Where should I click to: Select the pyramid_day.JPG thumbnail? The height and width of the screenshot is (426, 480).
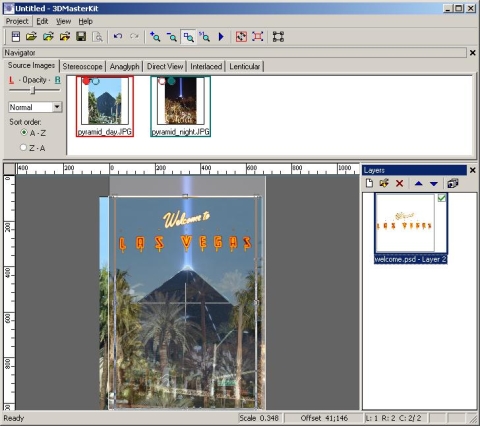click(x=105, y=106)
